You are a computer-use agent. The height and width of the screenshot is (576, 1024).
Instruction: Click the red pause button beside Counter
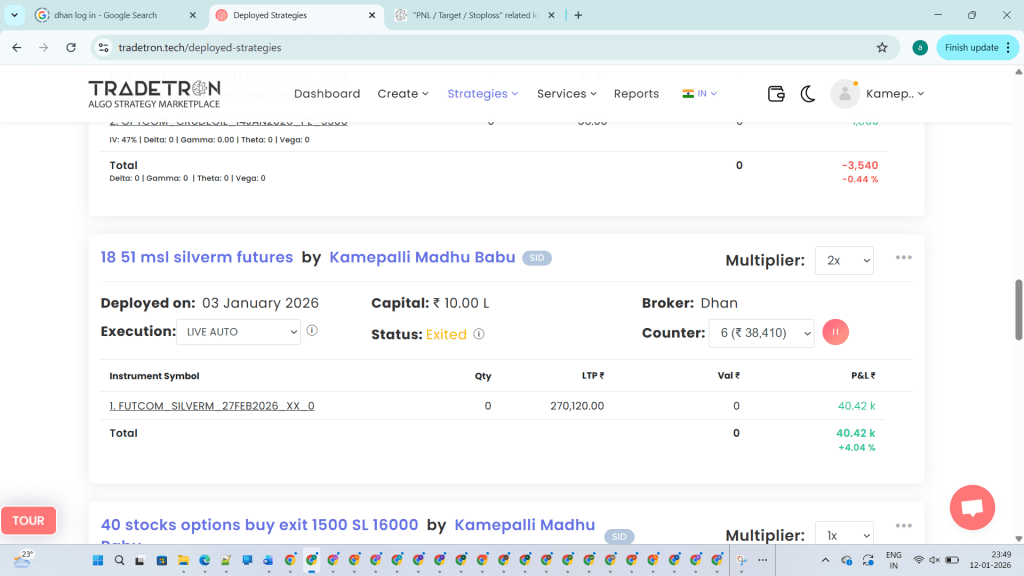[835, 332]
